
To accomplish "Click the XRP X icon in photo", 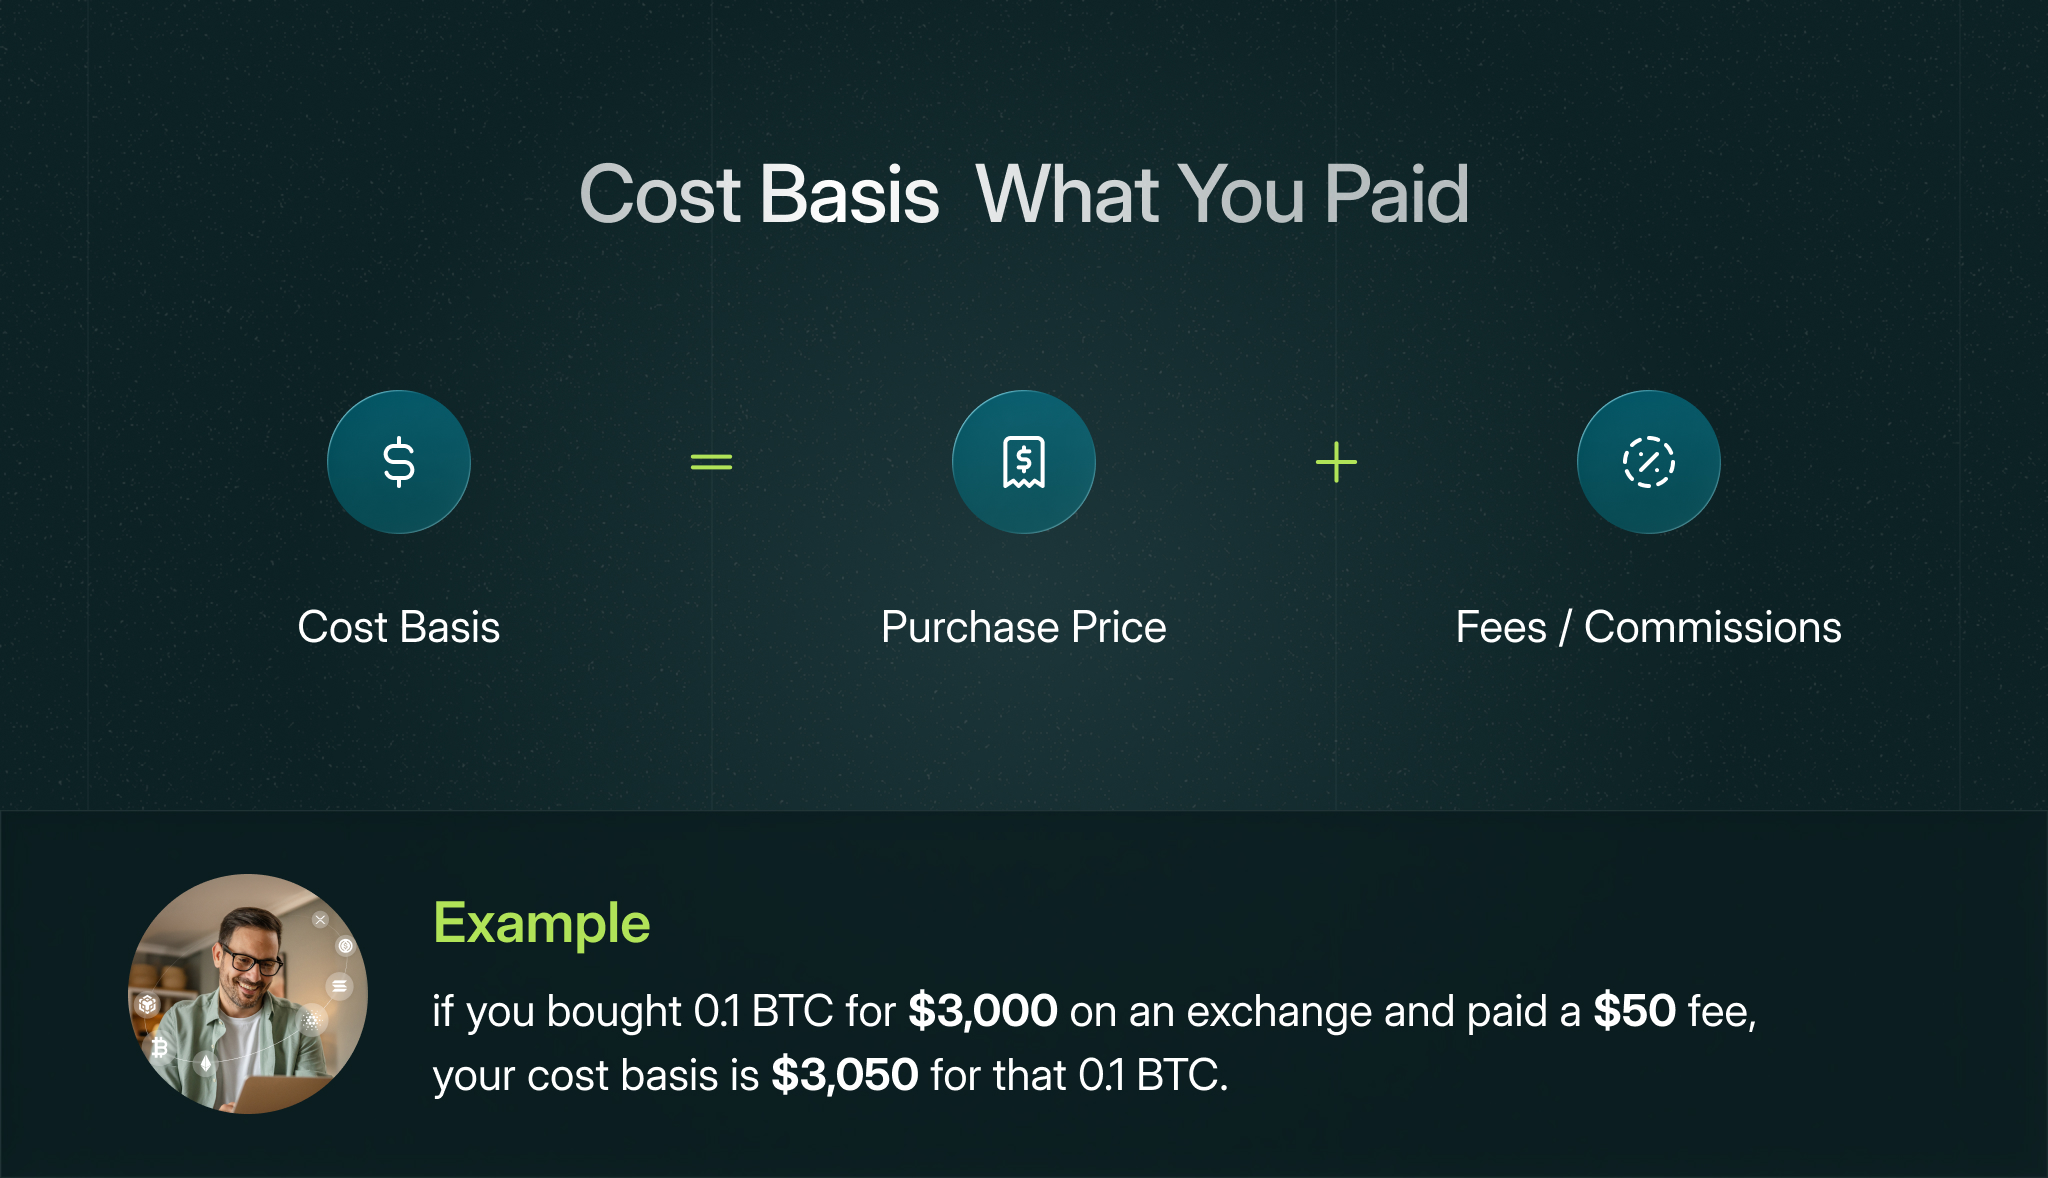I will pyautogui.click(x=320, y=920).
